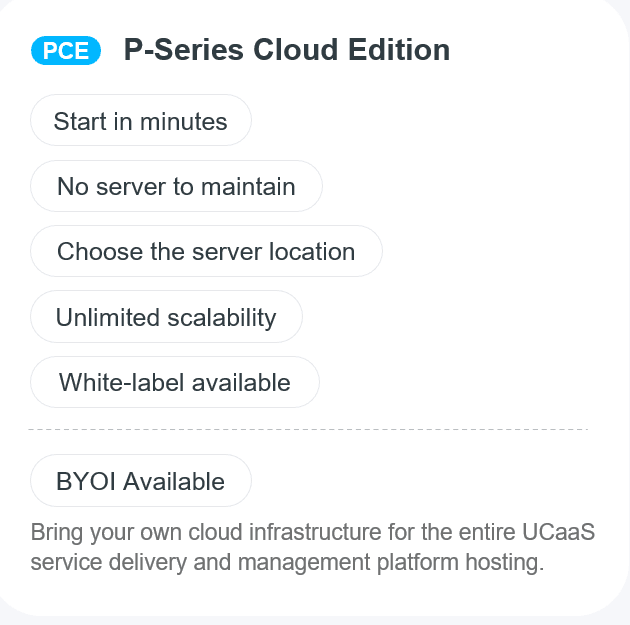Screen dimensions: 630x625
Task: Select the Start in minutes tag
Action: click(141, 121)
